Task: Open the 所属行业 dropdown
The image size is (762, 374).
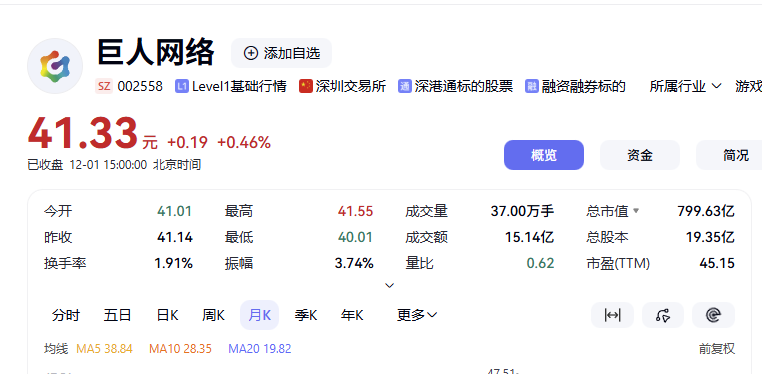Action: tap(685, 86)
